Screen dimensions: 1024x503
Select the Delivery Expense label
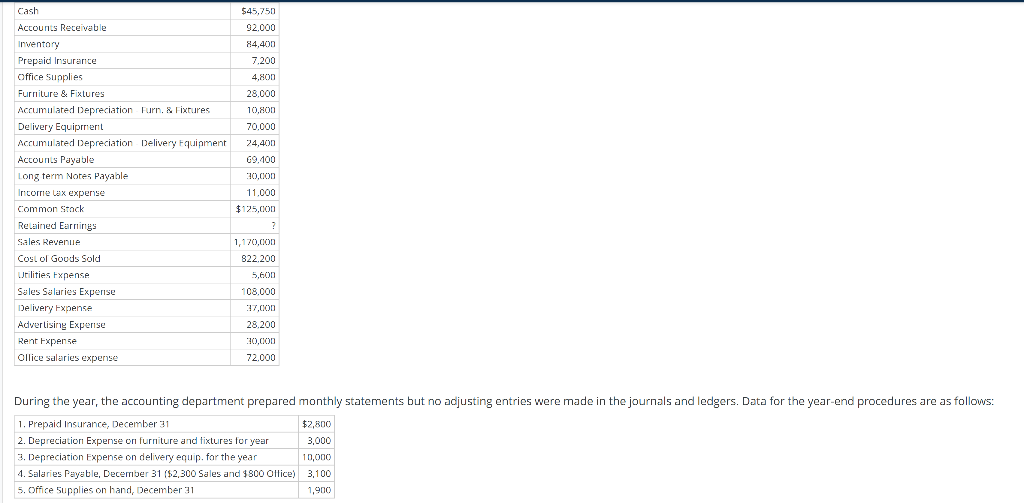point(55,308)
